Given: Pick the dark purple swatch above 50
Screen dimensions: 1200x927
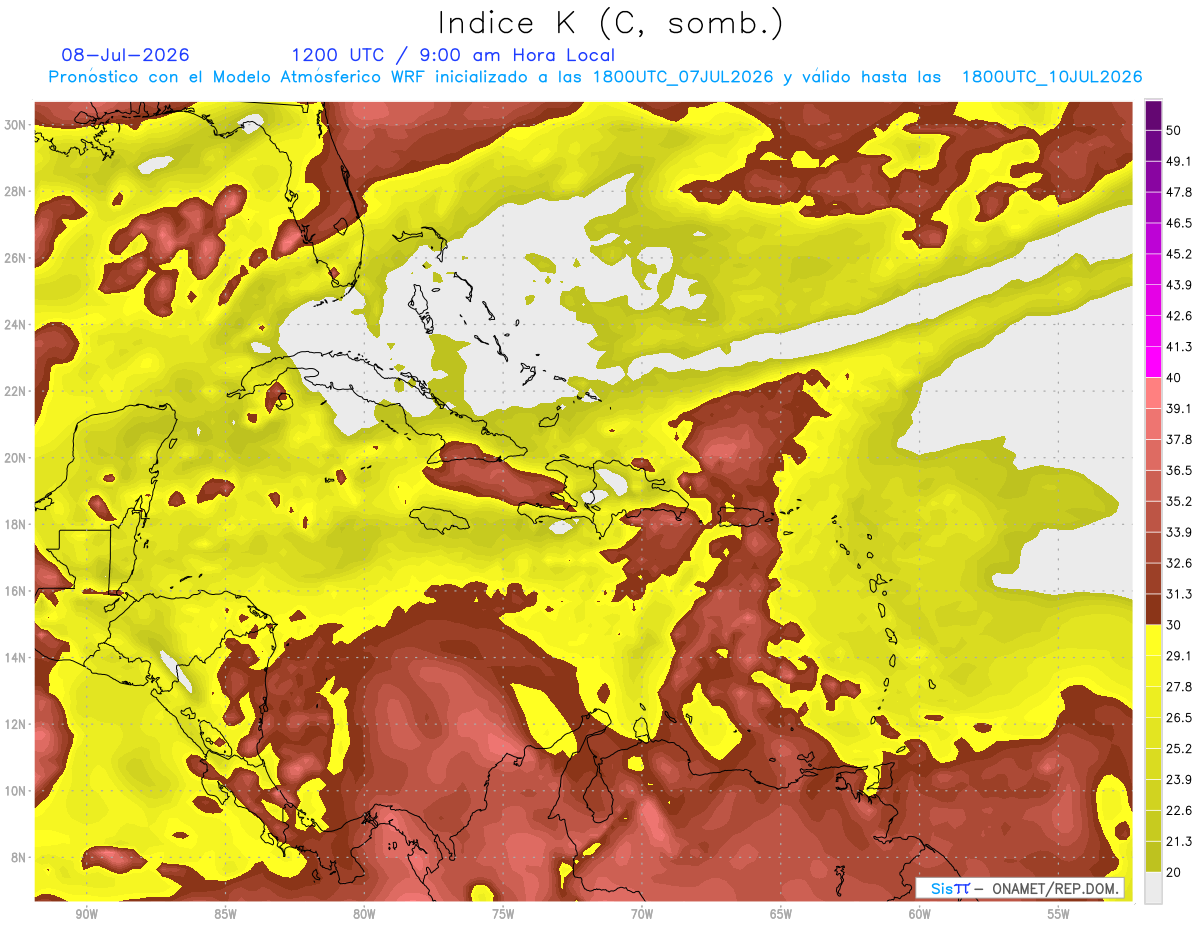Looking at the screenshot, I should click(x=1153, y=115).
